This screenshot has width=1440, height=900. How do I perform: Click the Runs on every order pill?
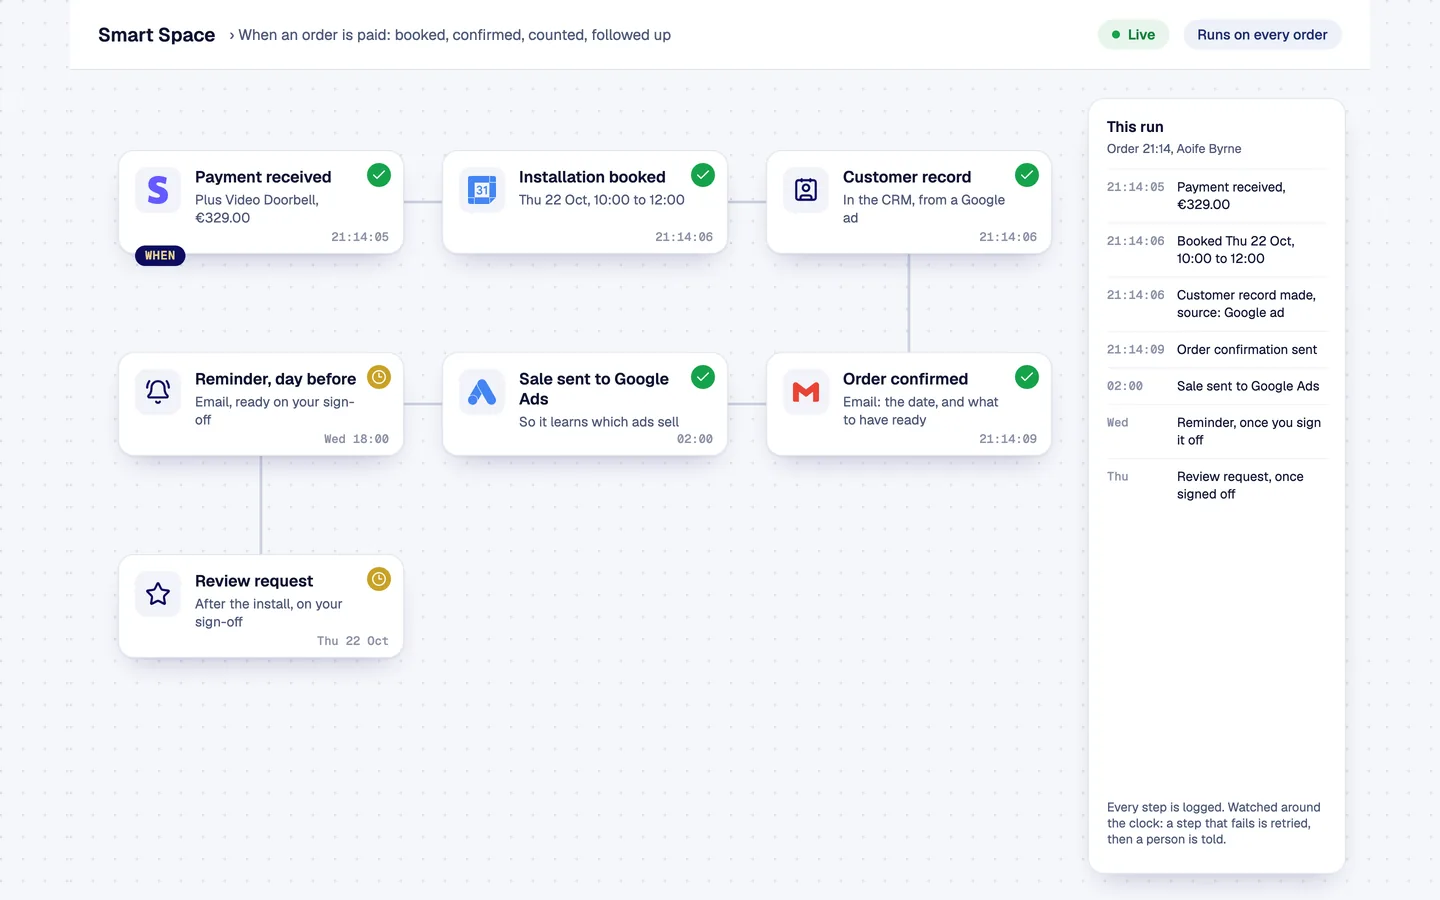pyautogui.click(x=1262, y=35)
